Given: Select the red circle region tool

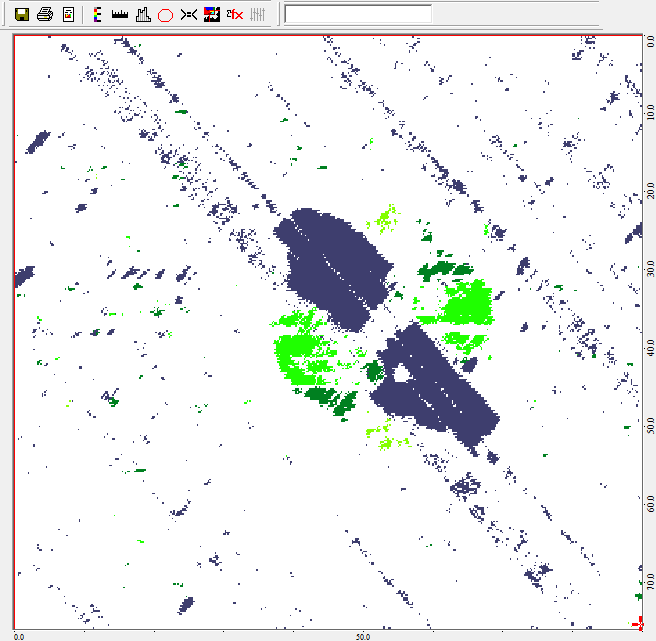Looking at the screenshot, I should pyautogui.click(x=165, y=14).
